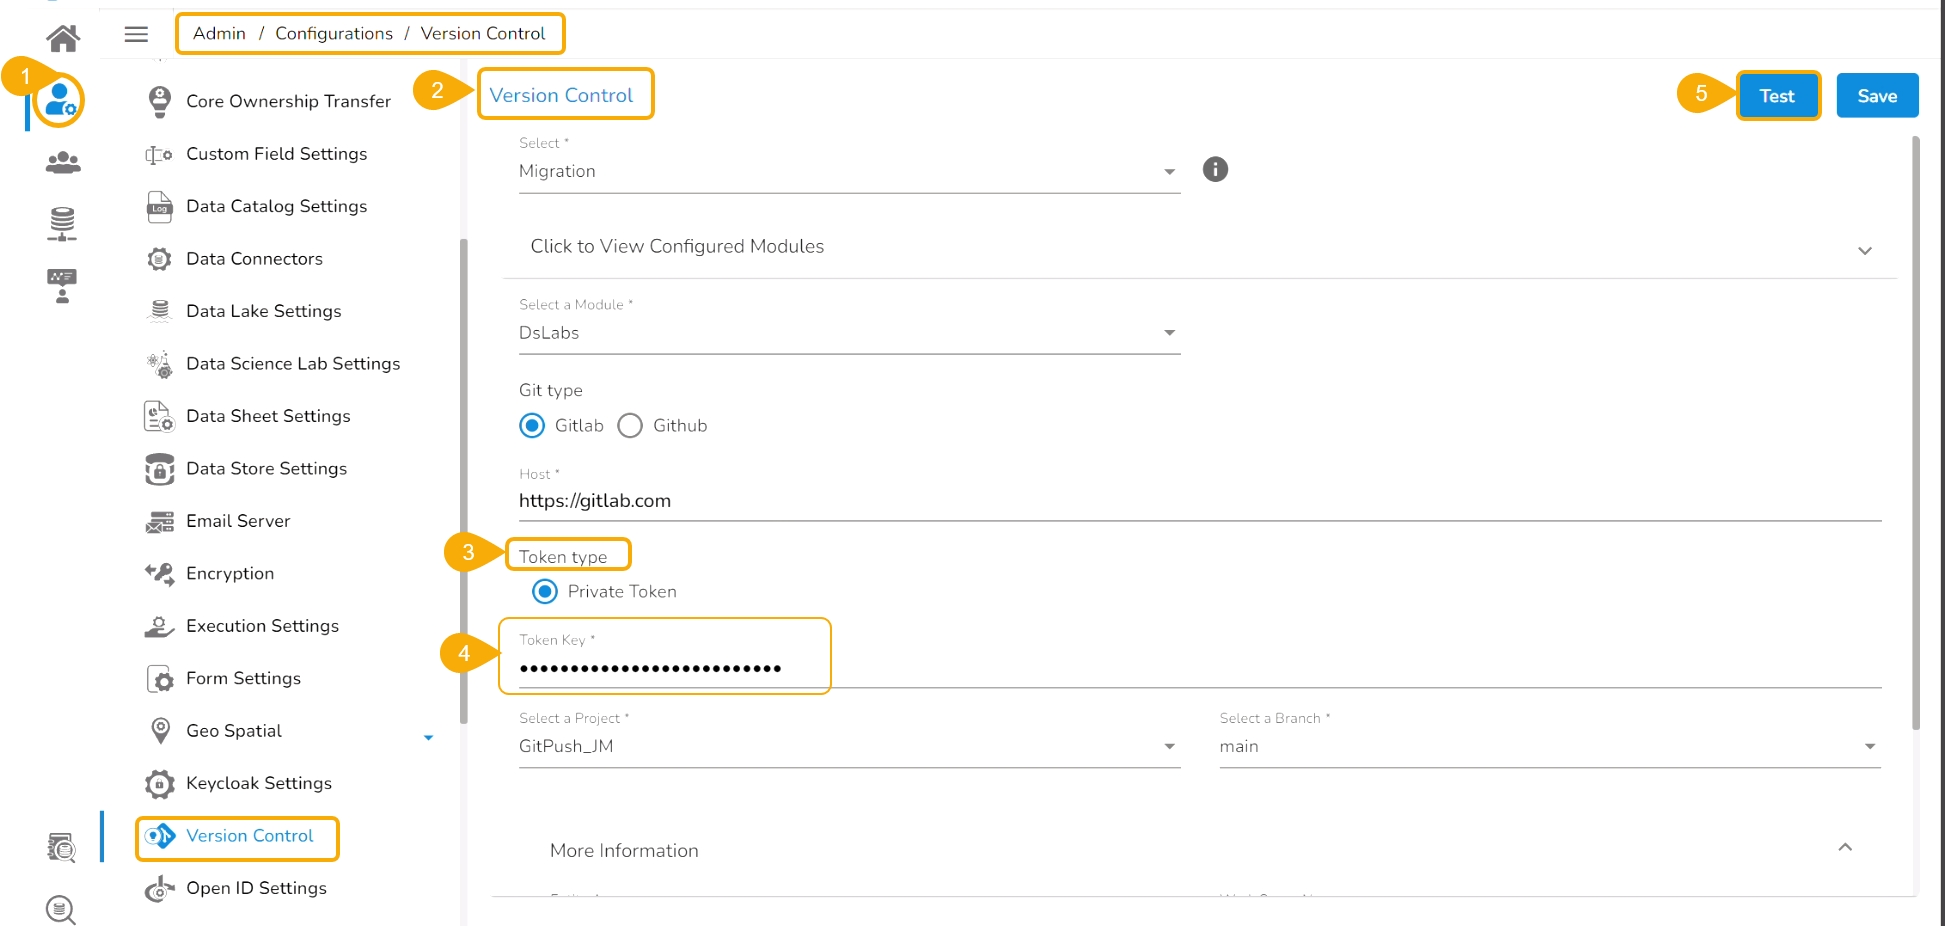This screenshot has height=926, width=1945.
Task: Click the admin user settings icon
Action: [59, 100]
